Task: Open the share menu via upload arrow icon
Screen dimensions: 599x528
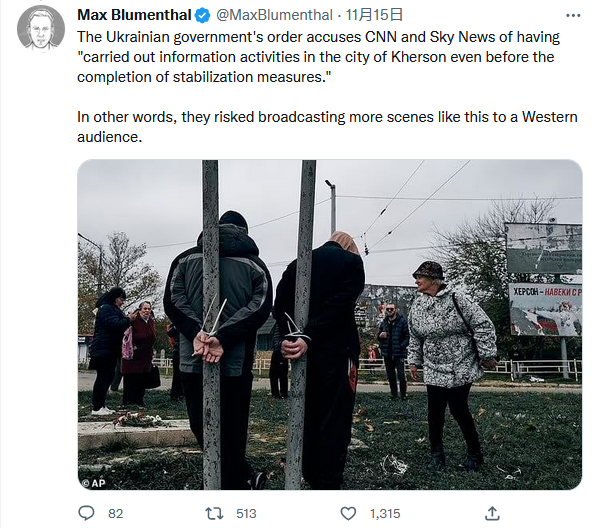Action: coord(492,513)
